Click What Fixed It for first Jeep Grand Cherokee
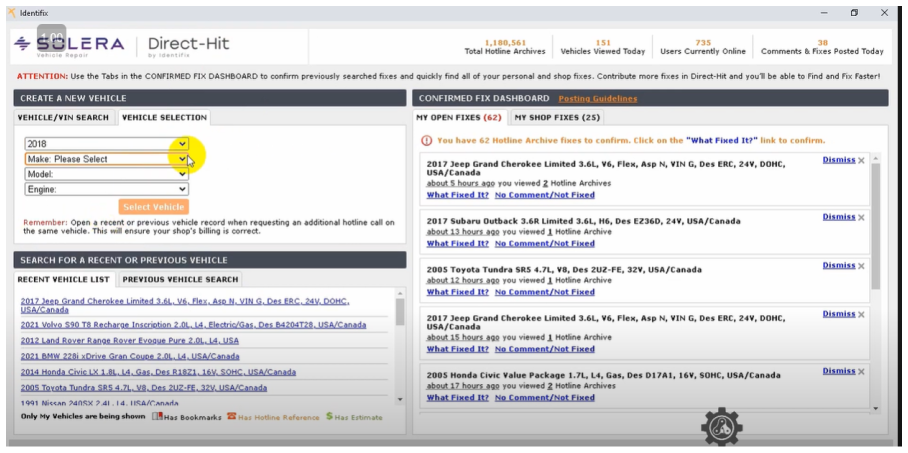The width and height of the screenshot is (908, 453). 457,195
